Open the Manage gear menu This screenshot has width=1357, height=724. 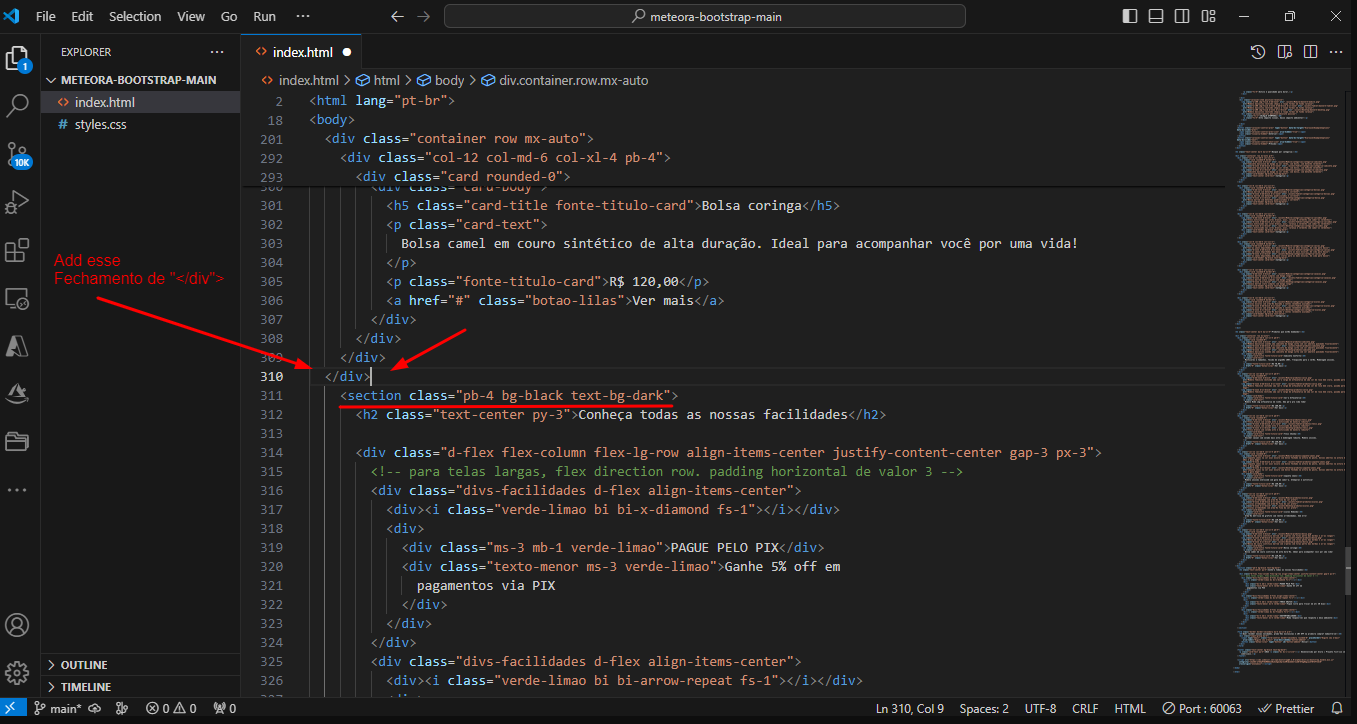[x=17, y=672]
